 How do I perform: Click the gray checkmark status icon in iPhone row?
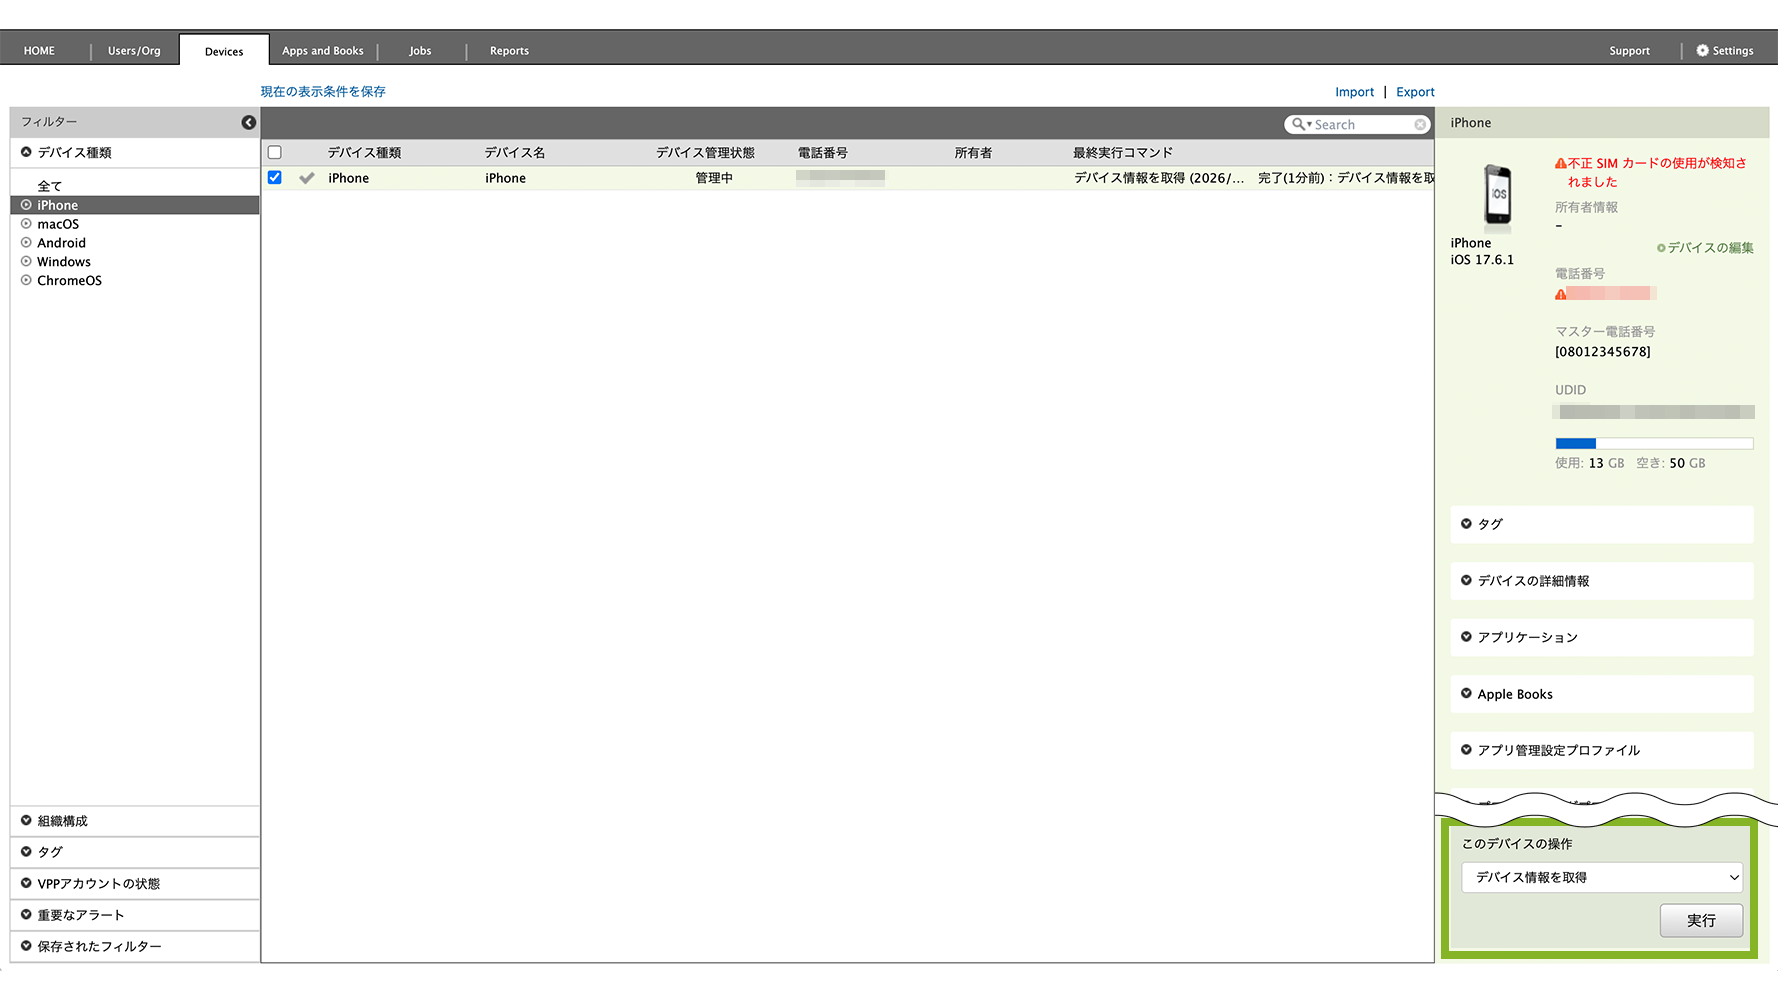(x=307, y=178)
